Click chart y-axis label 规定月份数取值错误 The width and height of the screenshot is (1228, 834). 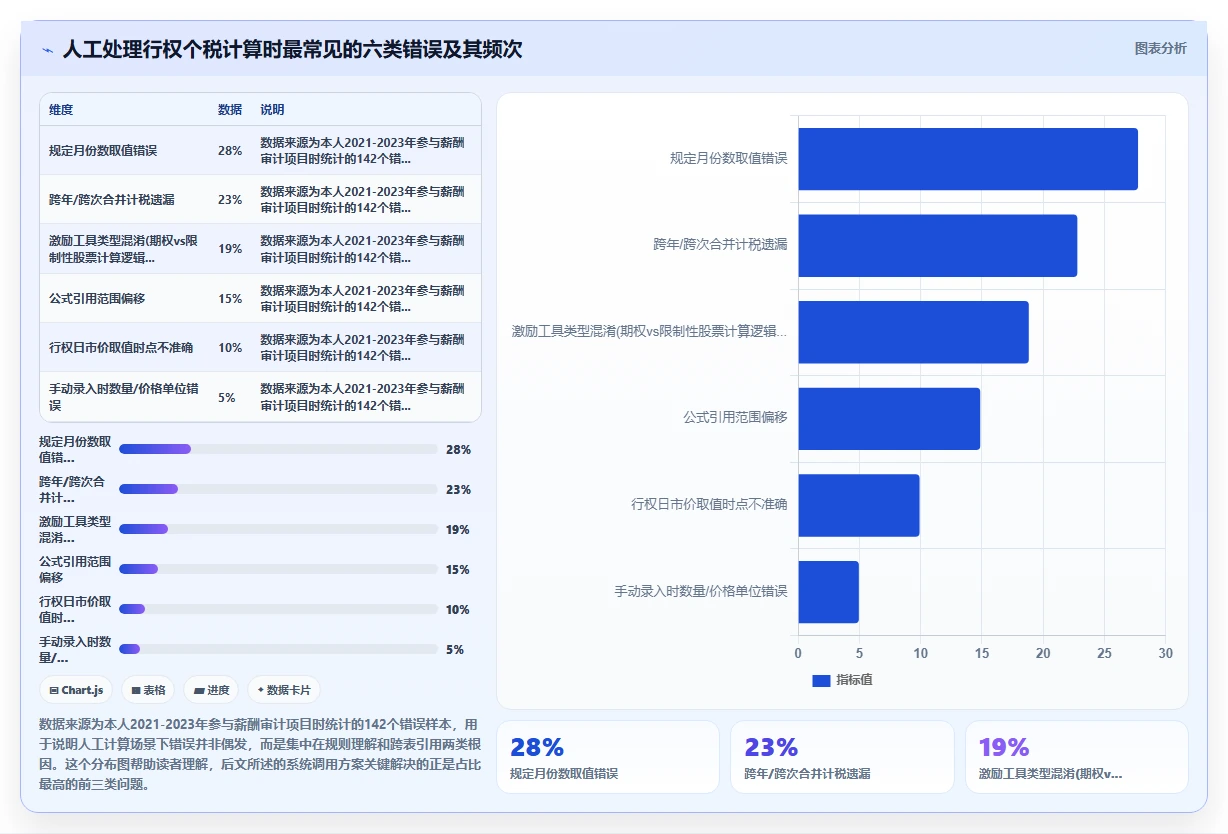click(729, 159)
